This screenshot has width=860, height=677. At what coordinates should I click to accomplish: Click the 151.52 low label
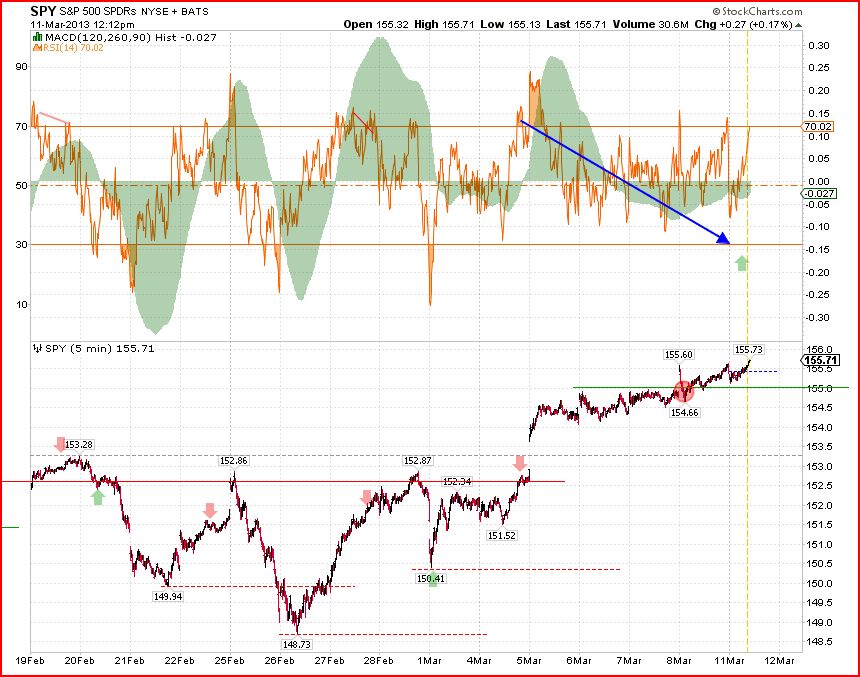pos(502,535)
